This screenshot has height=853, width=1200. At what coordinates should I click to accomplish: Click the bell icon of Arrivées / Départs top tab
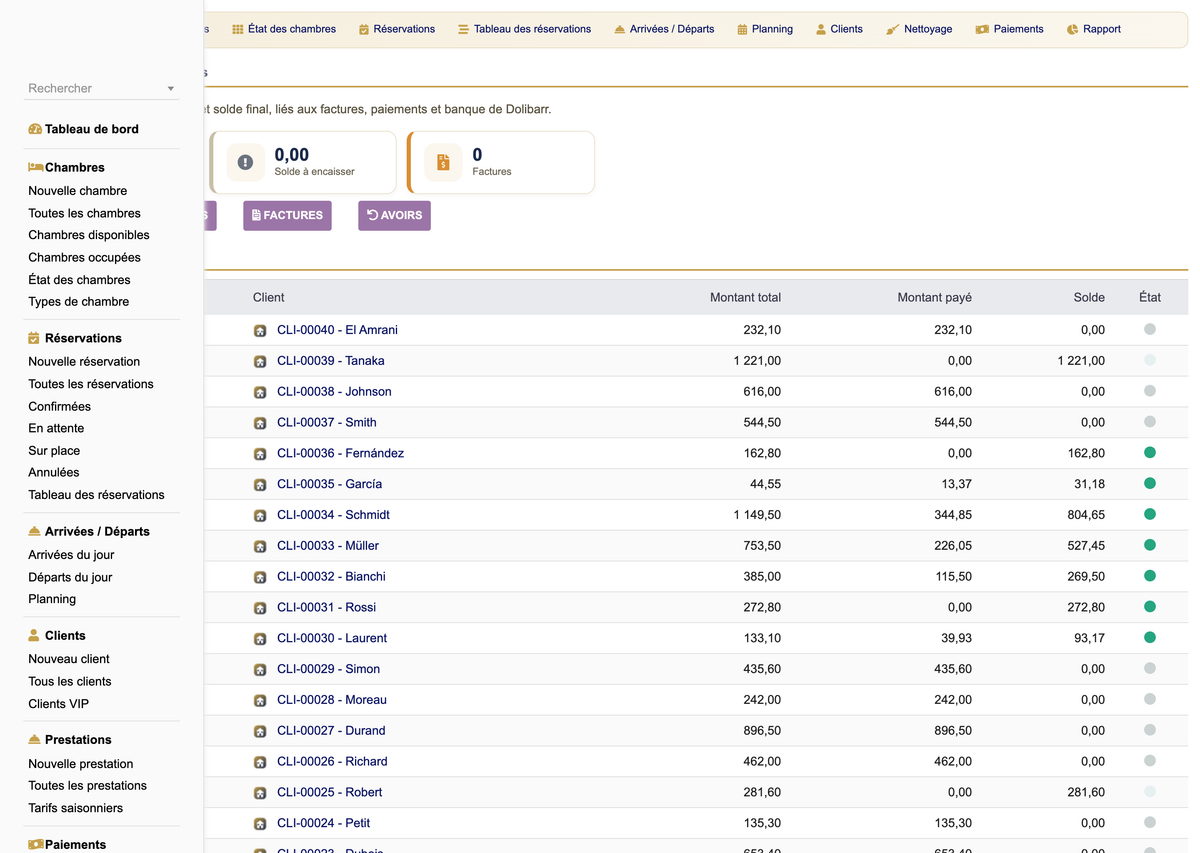click(620, 29)
